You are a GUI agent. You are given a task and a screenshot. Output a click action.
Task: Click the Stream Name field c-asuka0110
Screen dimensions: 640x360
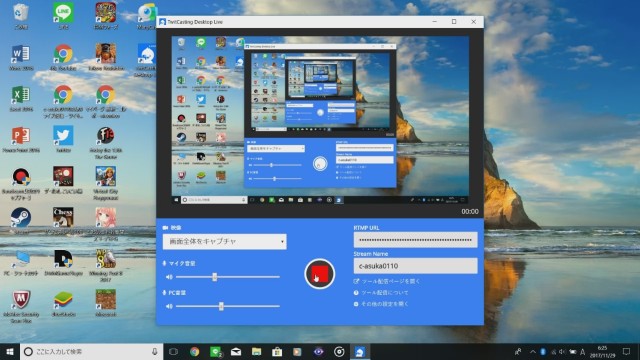[x=416, y=266]
